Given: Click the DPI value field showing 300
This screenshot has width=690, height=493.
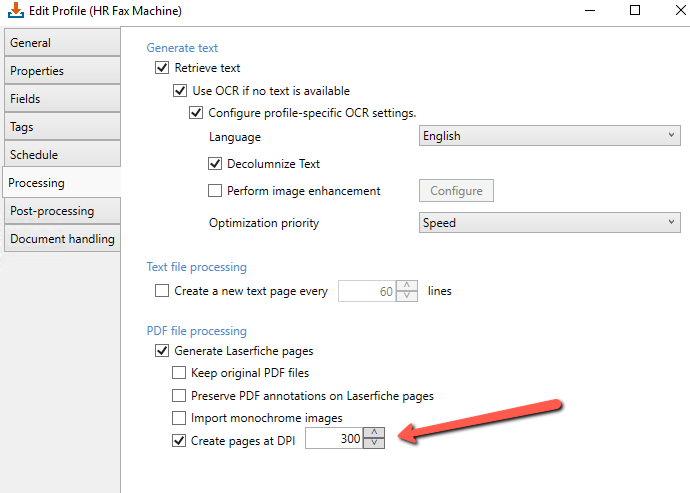Looking at the screenshot, I should (334, 438).
